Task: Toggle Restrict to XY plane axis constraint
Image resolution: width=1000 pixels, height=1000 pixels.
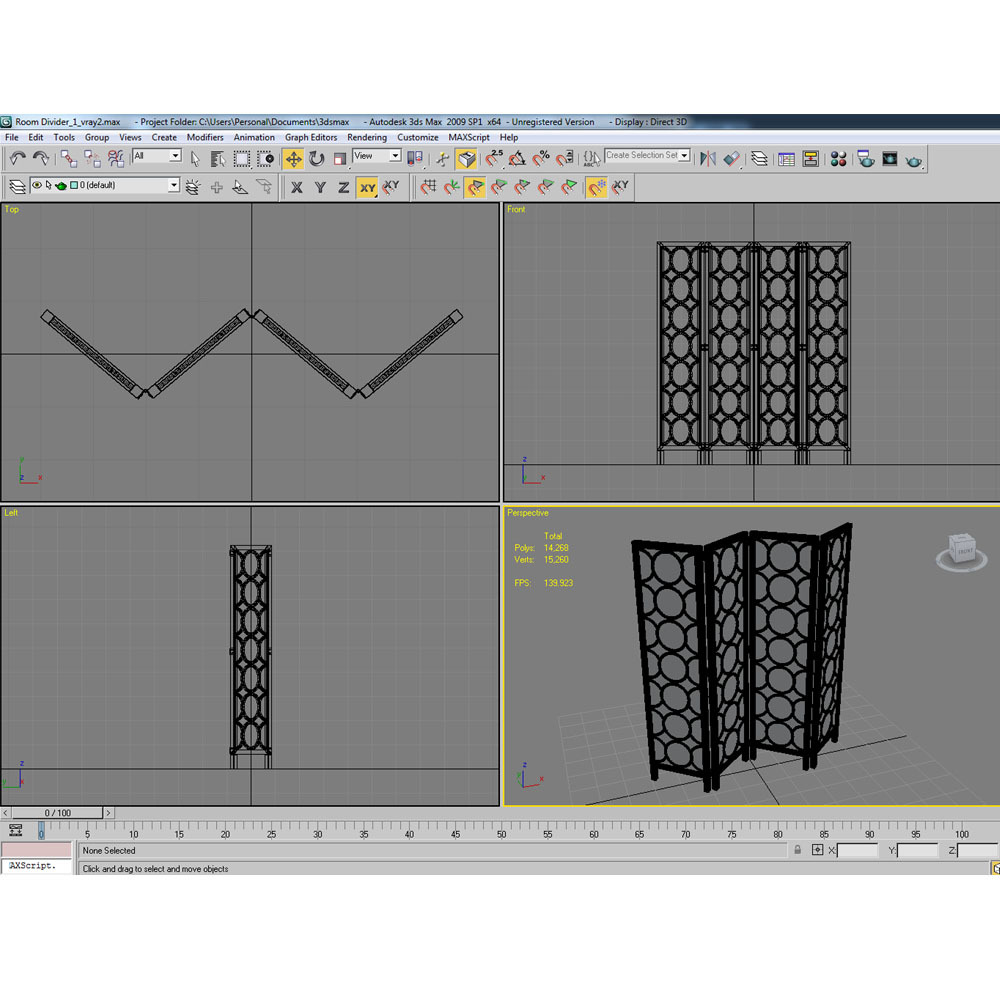Action: (x=368, y=187)
